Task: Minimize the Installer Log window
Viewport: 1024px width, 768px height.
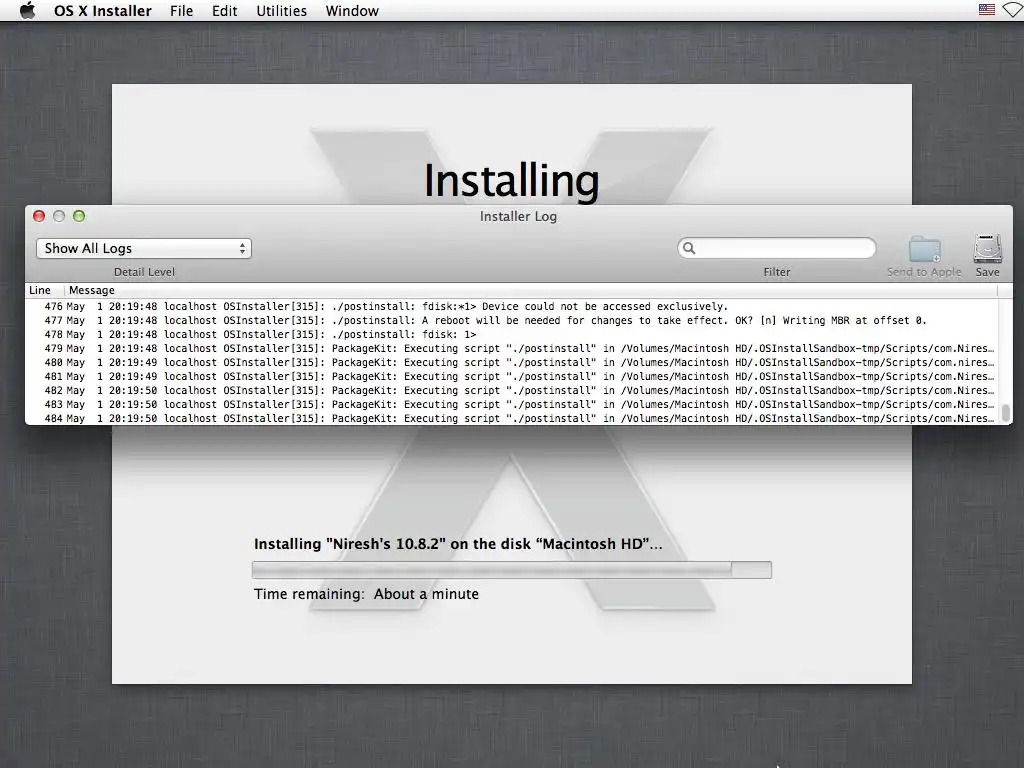Action: (x=59, y=216)
